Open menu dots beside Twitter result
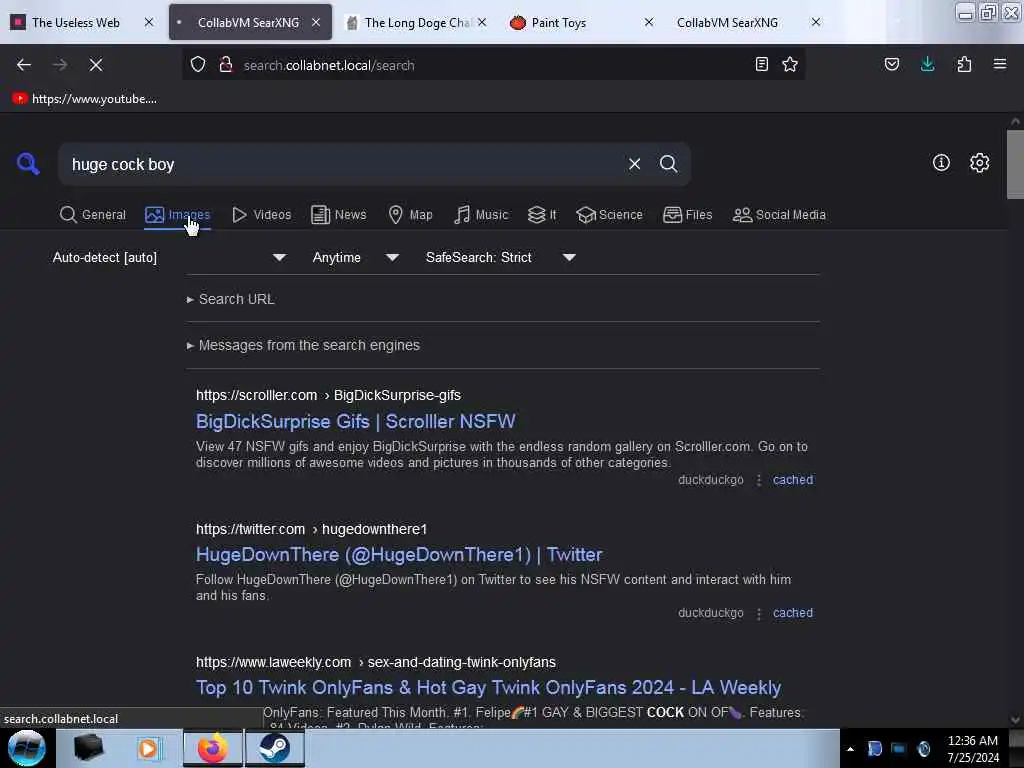This screenshot has width=1024, height=768. click(x=758, y=613)
